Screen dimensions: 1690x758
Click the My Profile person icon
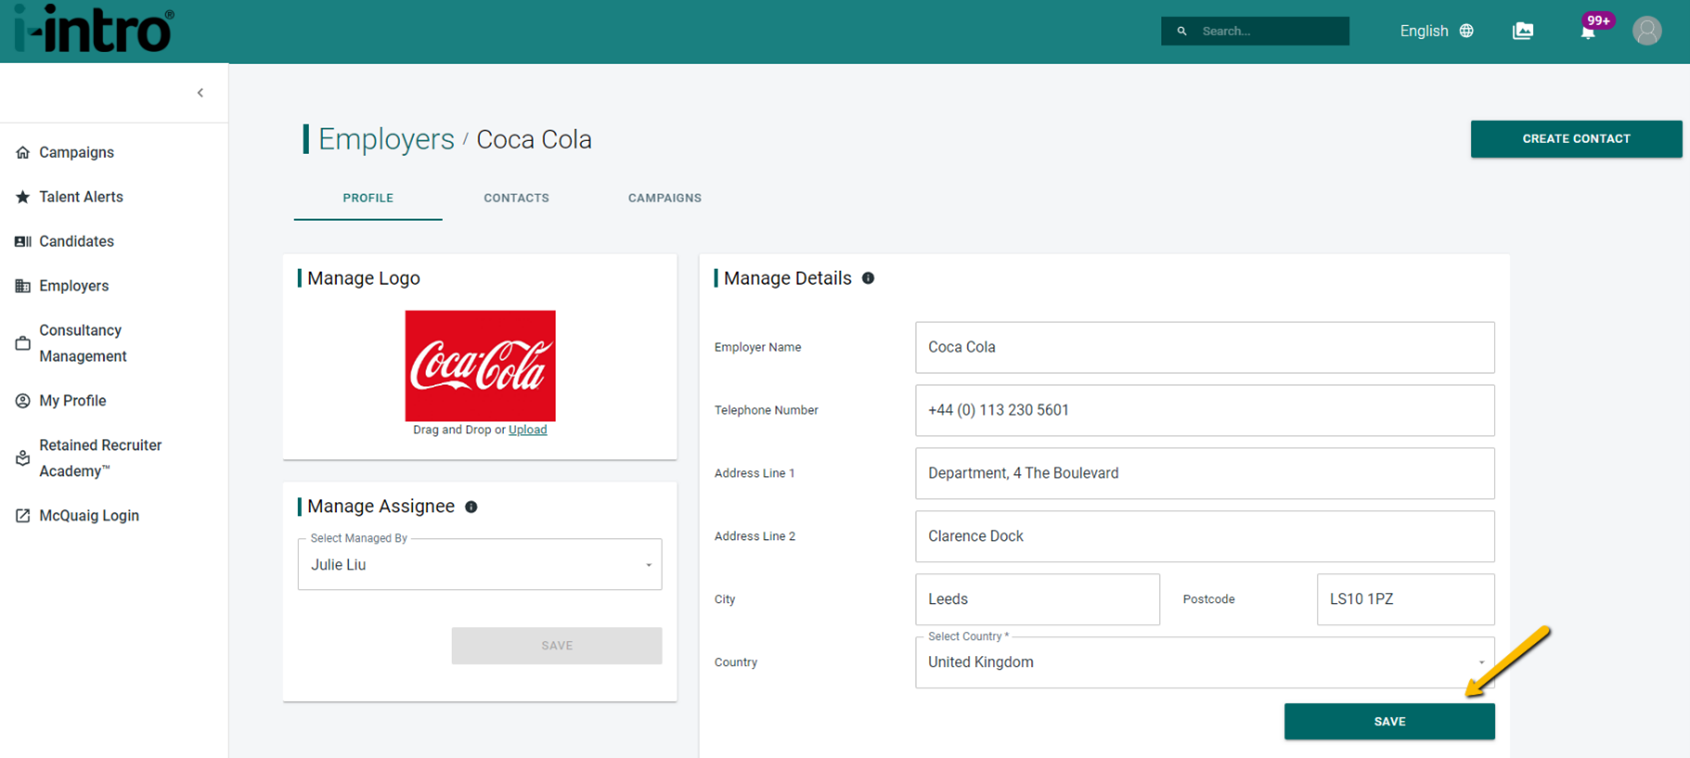coord(23,401)
